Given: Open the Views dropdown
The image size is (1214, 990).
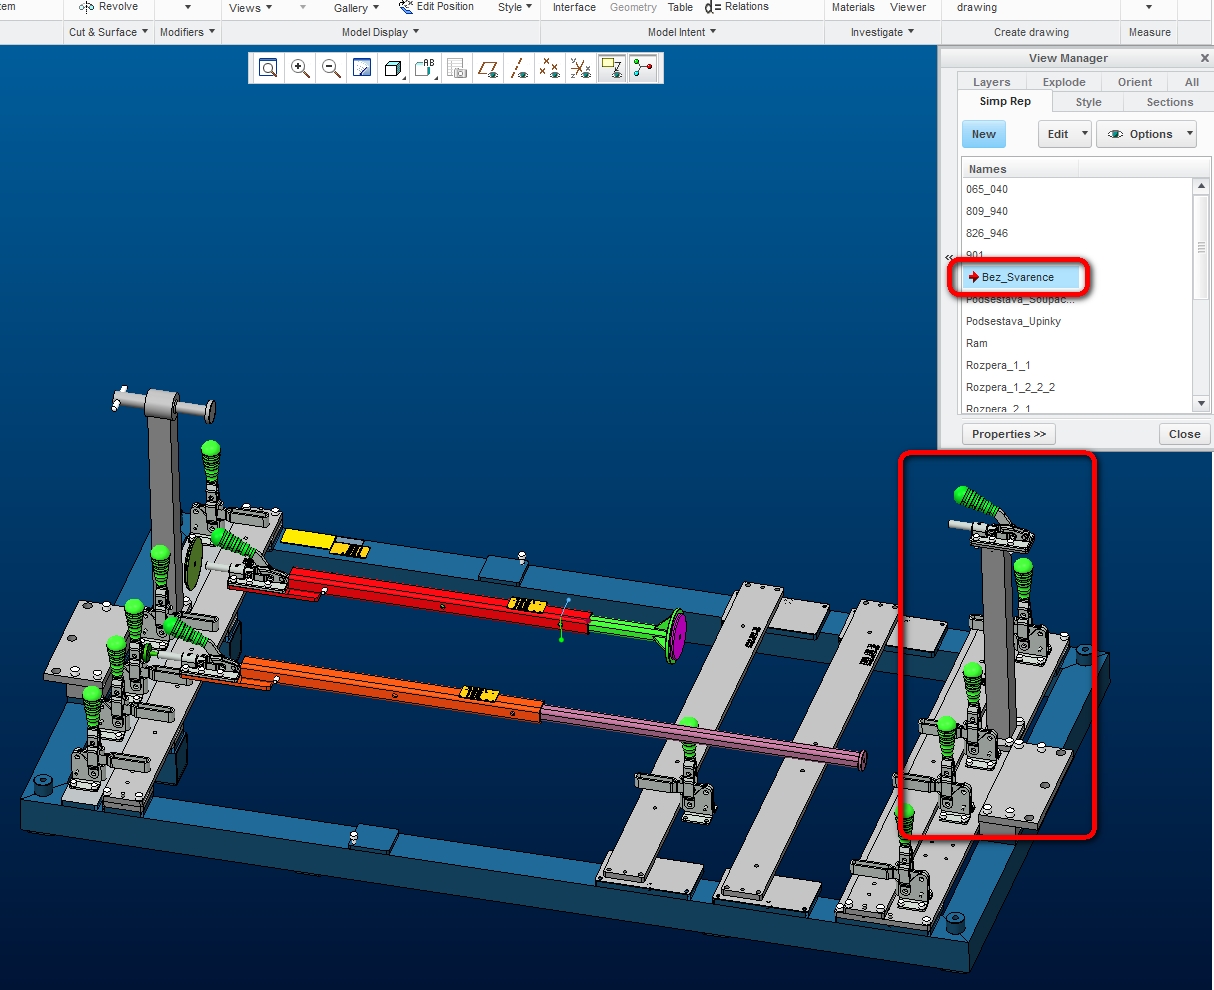Looking at the screenshot, I should pyautogui.click(x=251, y=8).
